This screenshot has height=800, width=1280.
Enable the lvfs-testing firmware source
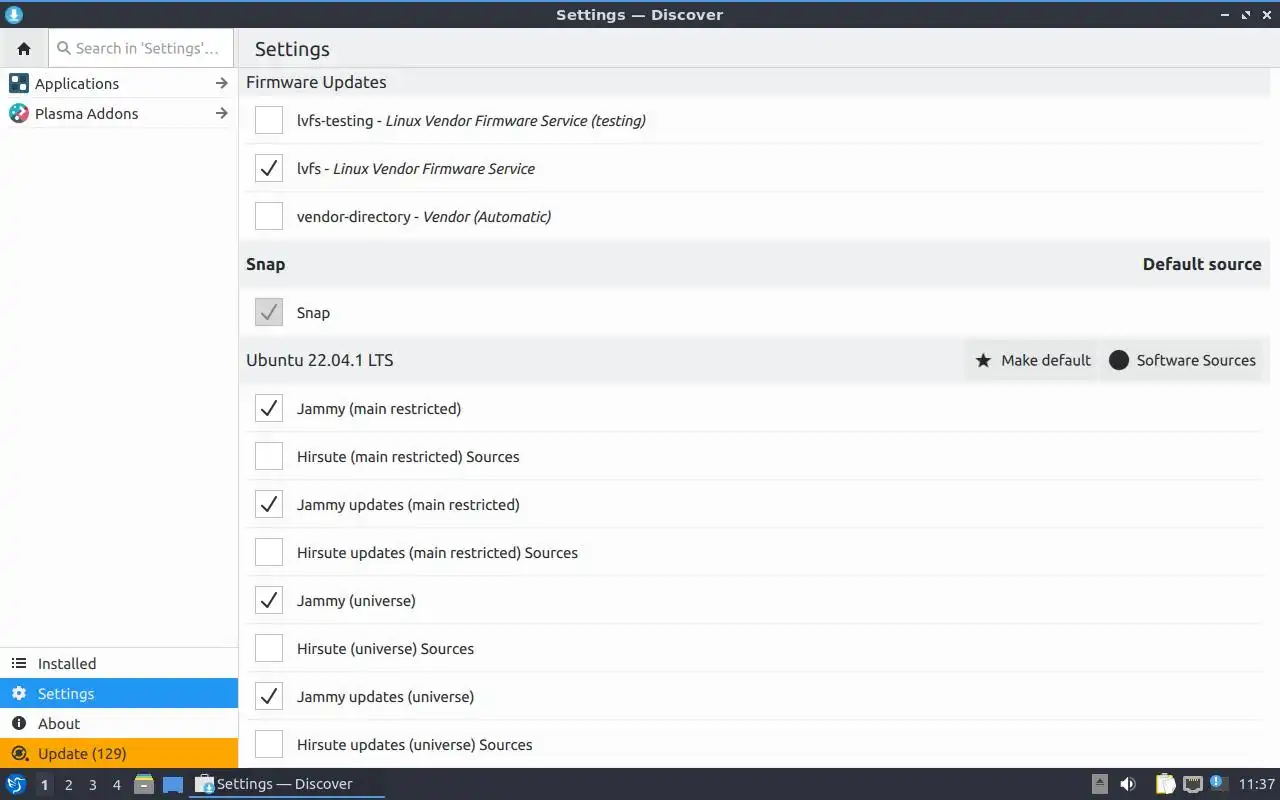(269, 120)
